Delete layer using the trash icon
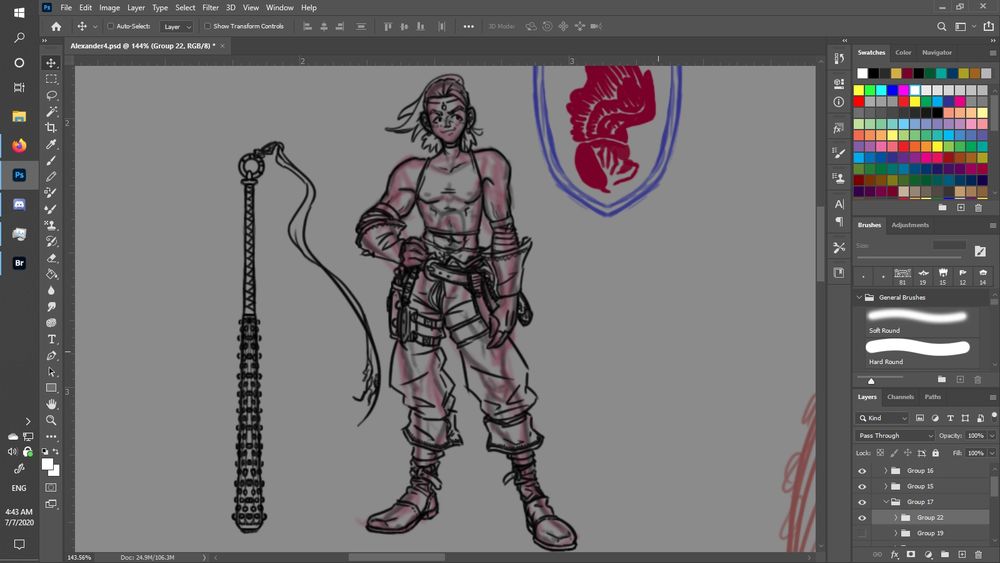Screen dimensions: 1000x563 pos(977,554)
